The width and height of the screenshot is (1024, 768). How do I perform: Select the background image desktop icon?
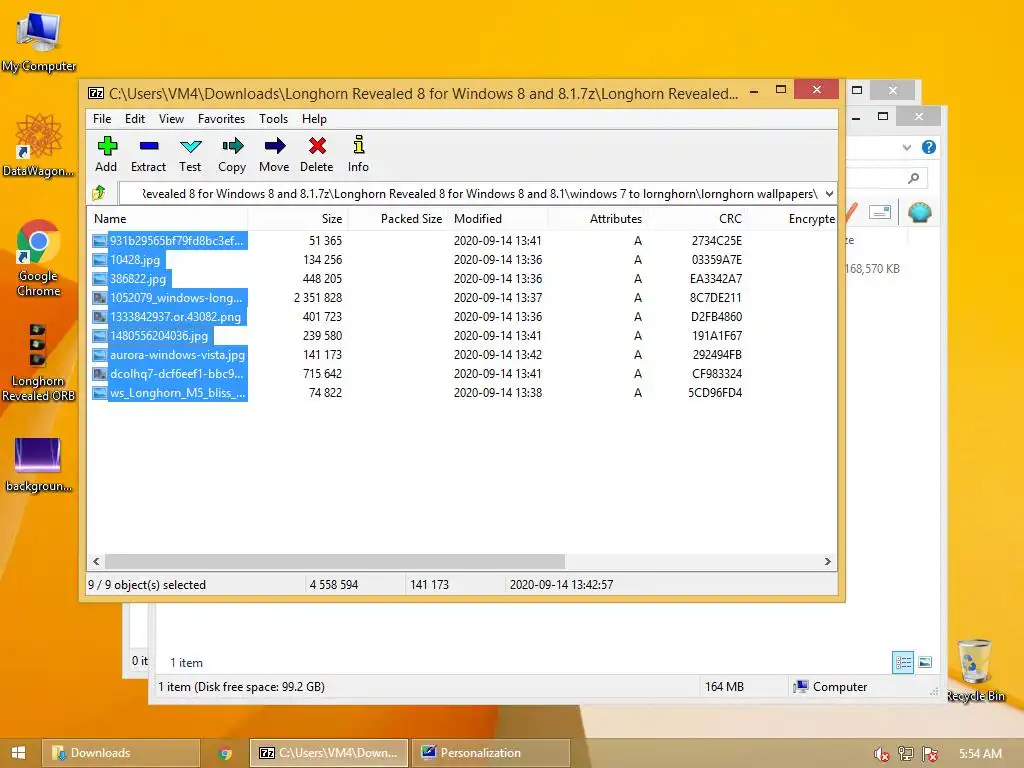point(38,465)
